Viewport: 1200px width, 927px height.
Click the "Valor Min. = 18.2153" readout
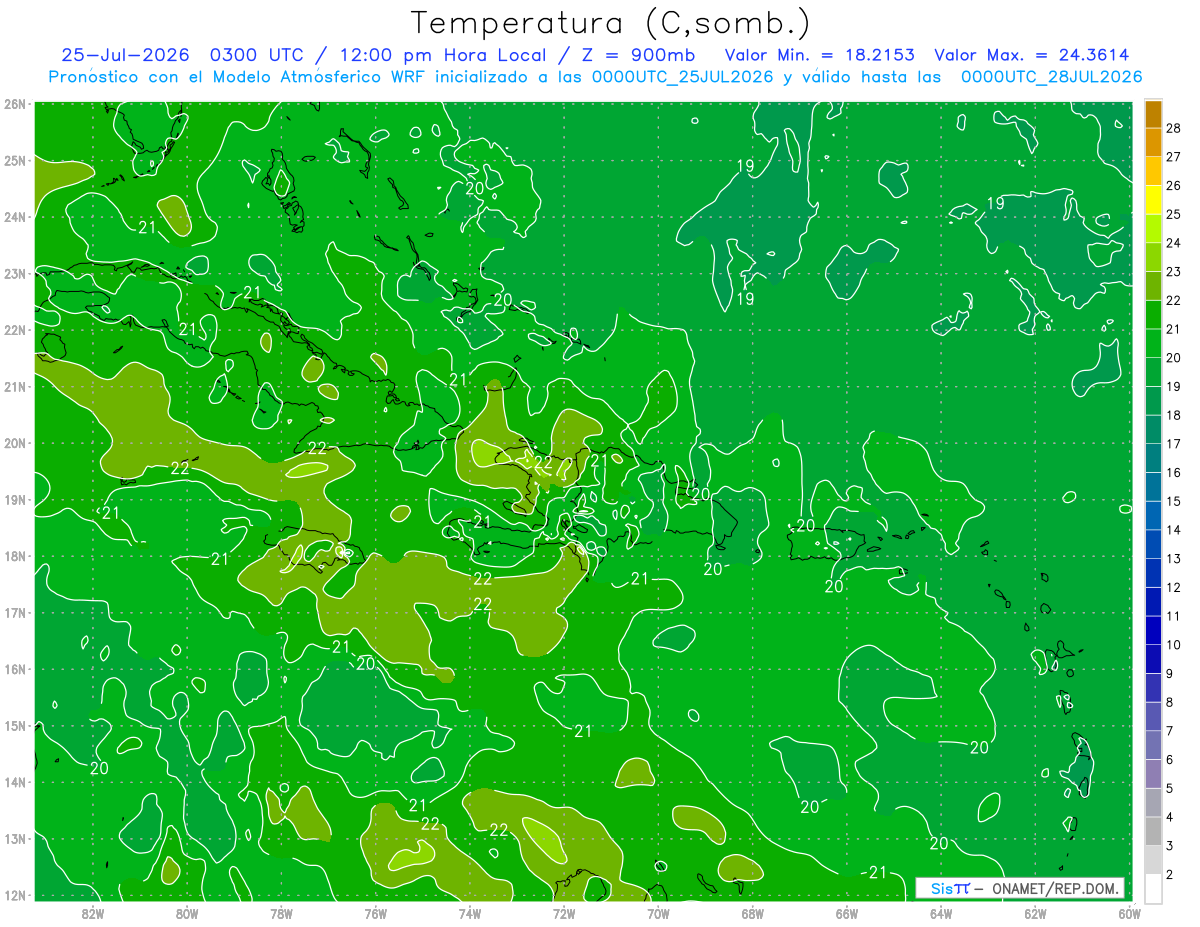(x=819, y=55)
